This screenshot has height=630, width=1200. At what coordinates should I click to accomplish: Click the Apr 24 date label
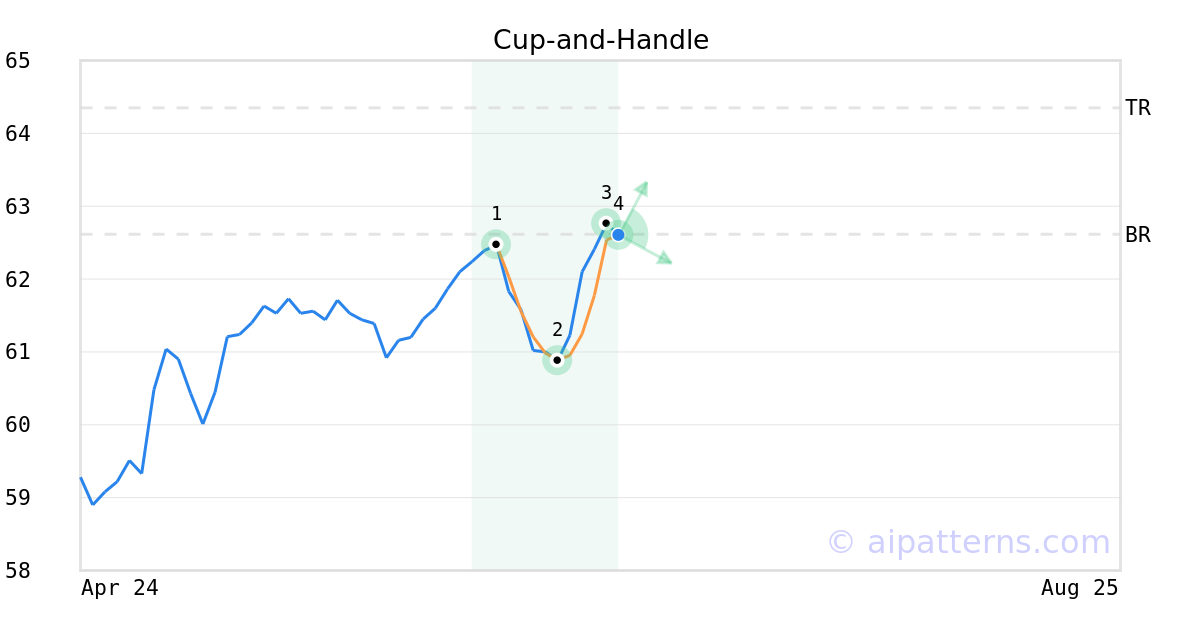(120, 588)
